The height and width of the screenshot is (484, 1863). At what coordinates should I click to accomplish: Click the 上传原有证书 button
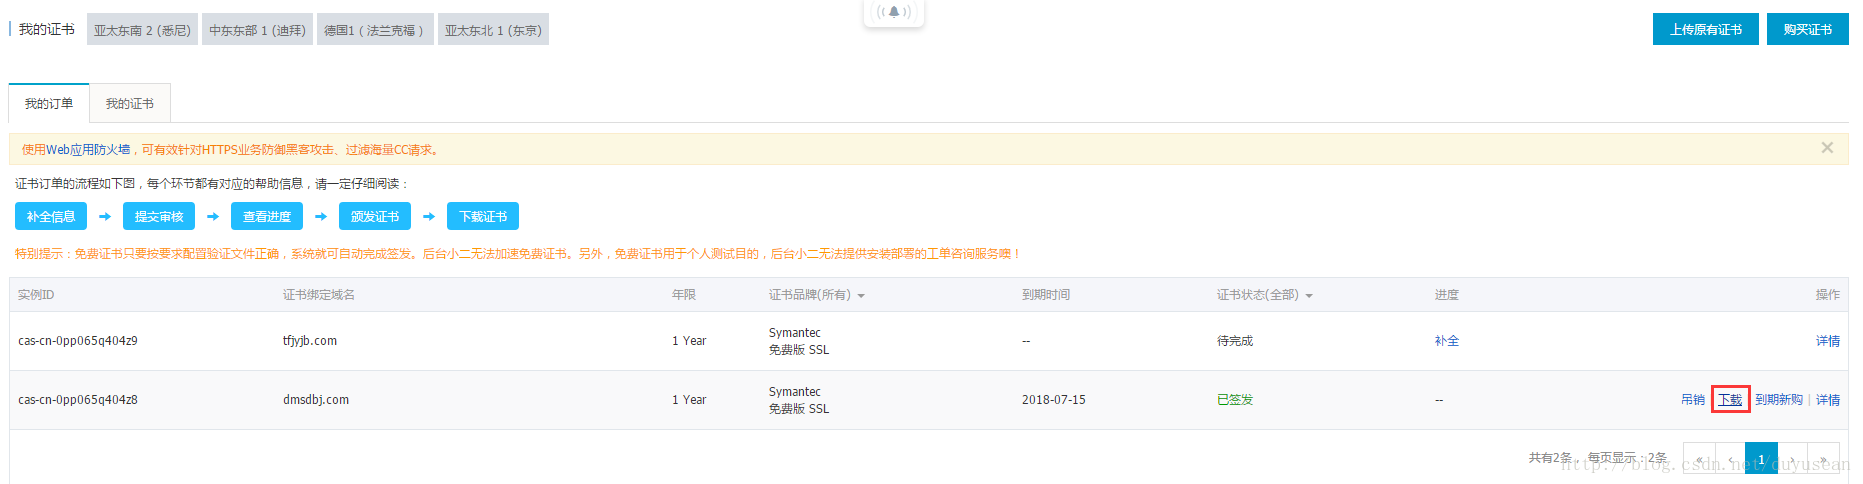coord(1705,29)
